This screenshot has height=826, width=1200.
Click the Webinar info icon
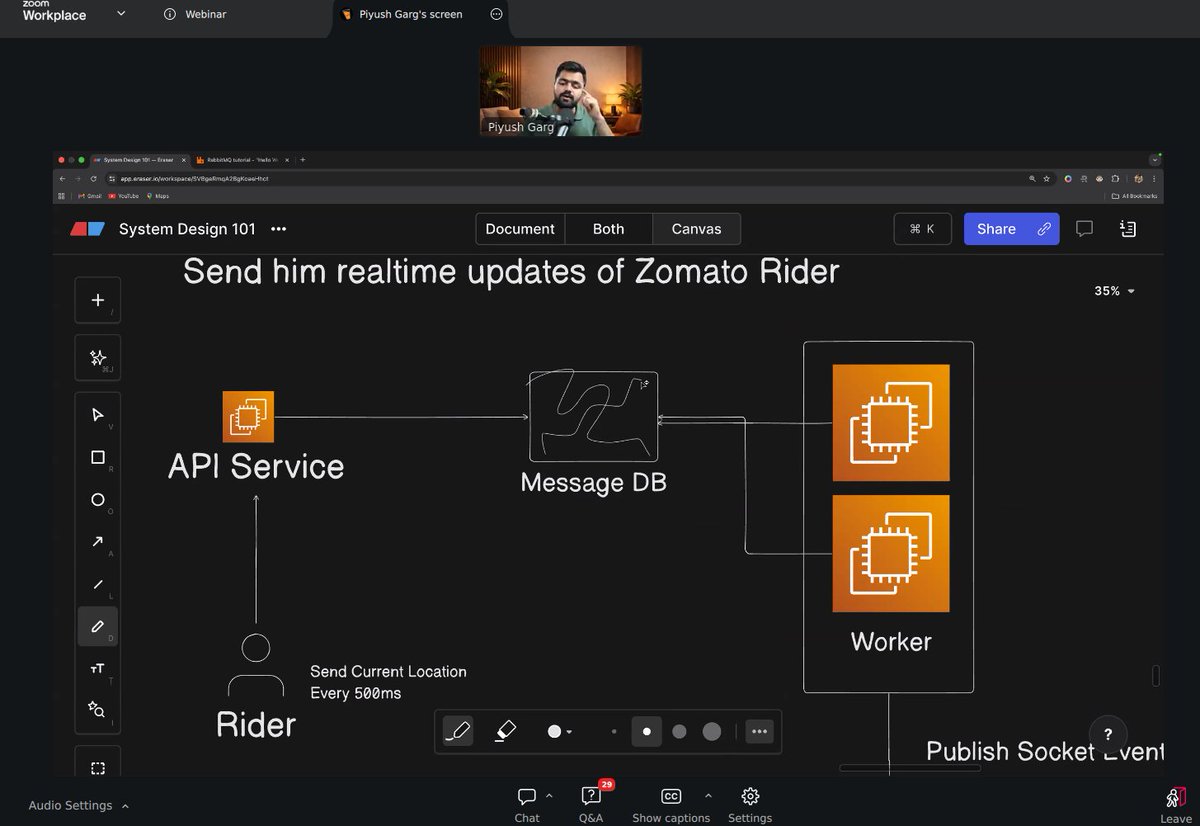[x=169, y=15]
